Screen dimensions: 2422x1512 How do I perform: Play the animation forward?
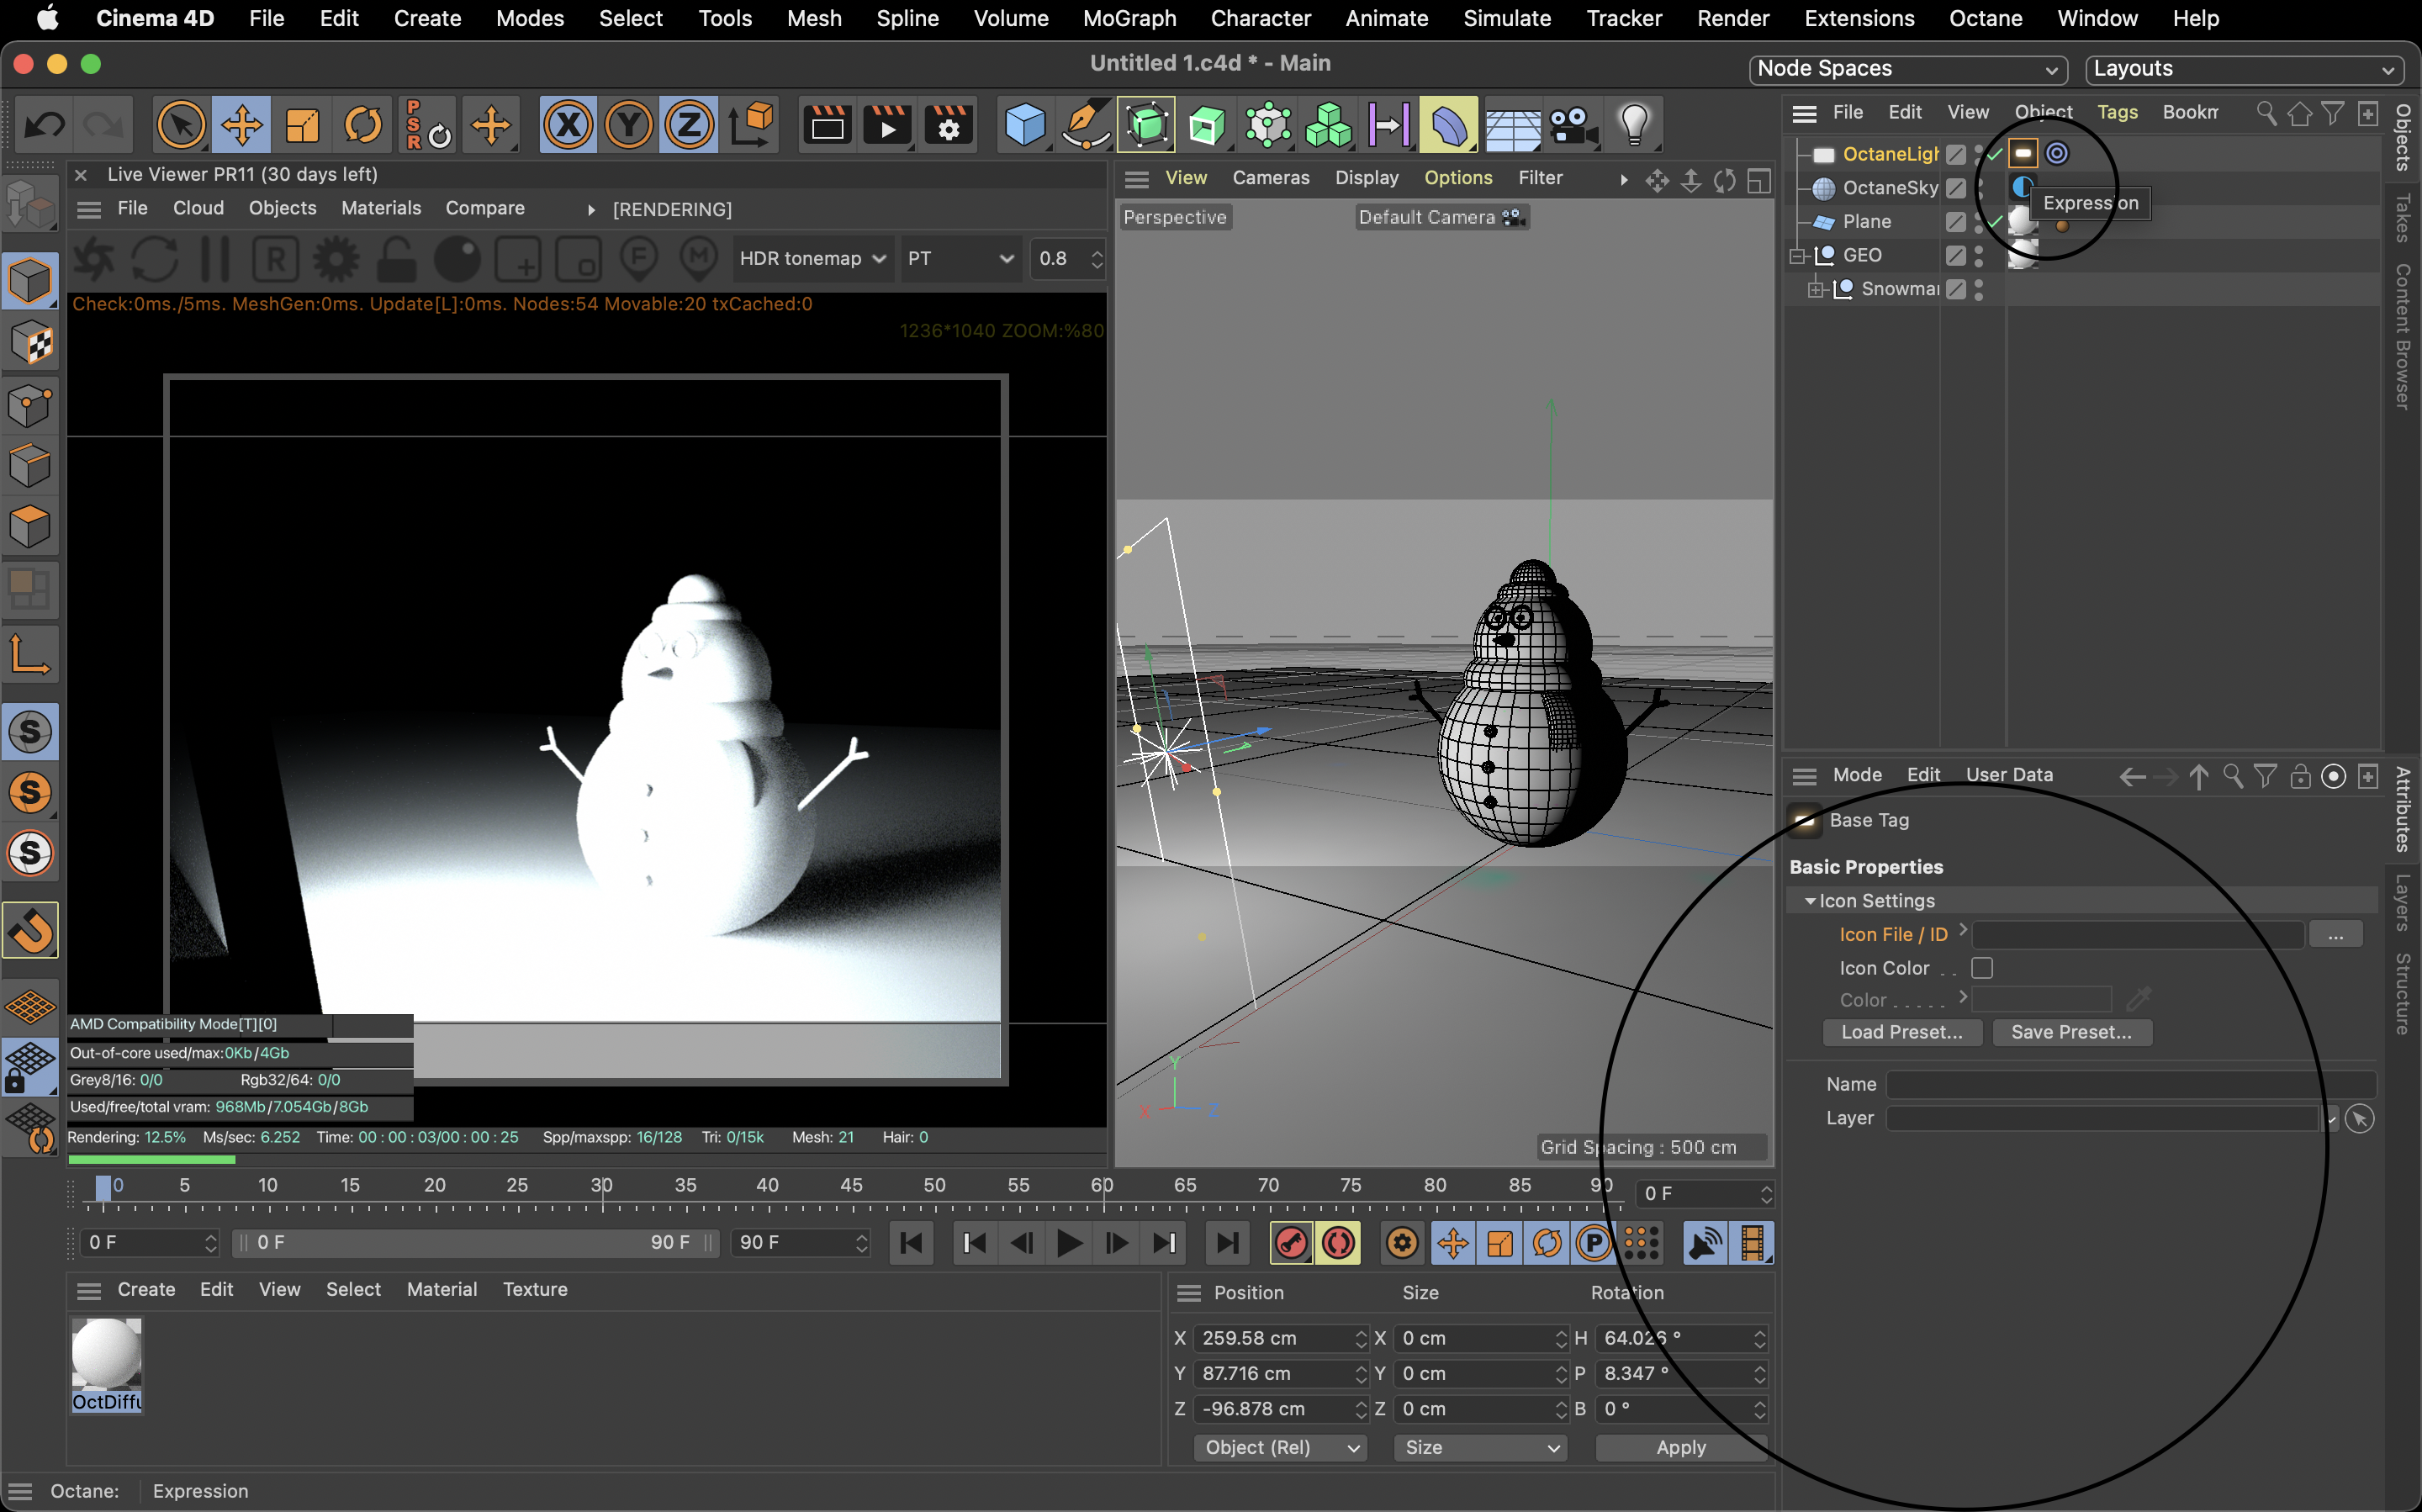coord(1068,1243)
